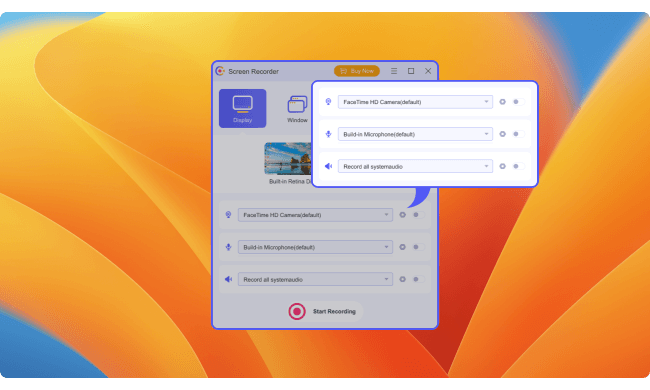The height and width of the screenshot is (390, 650).
Task: Click microphone icon in enlarged callout
Action: pyautogui.click(x=328, y=134)
